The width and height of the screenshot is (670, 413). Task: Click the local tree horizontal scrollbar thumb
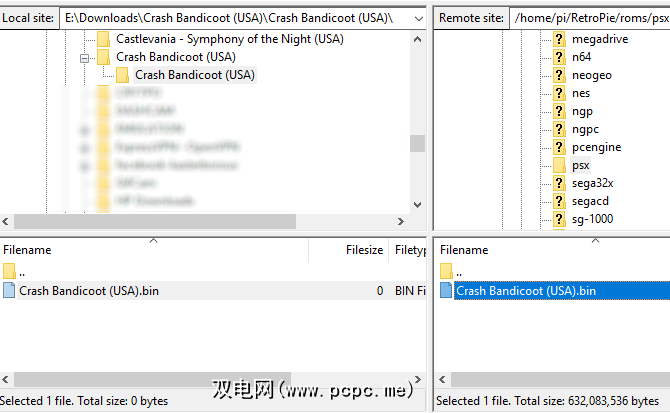pos(155,222)
